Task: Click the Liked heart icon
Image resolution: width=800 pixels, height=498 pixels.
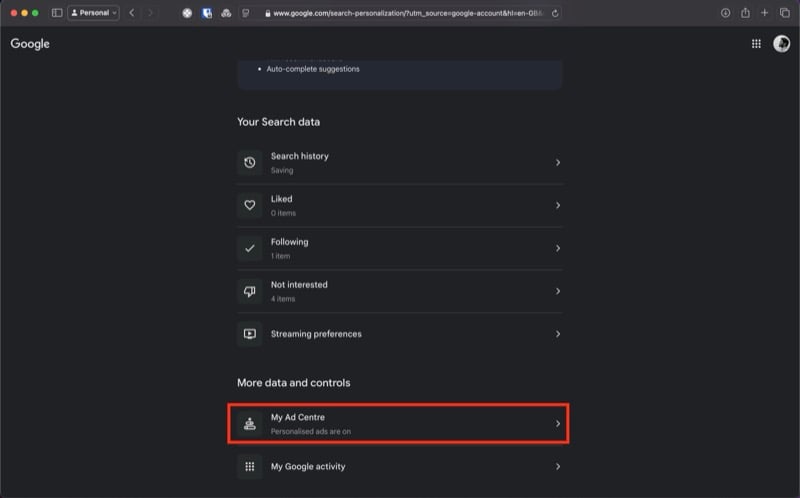Action: coord(249,205)
